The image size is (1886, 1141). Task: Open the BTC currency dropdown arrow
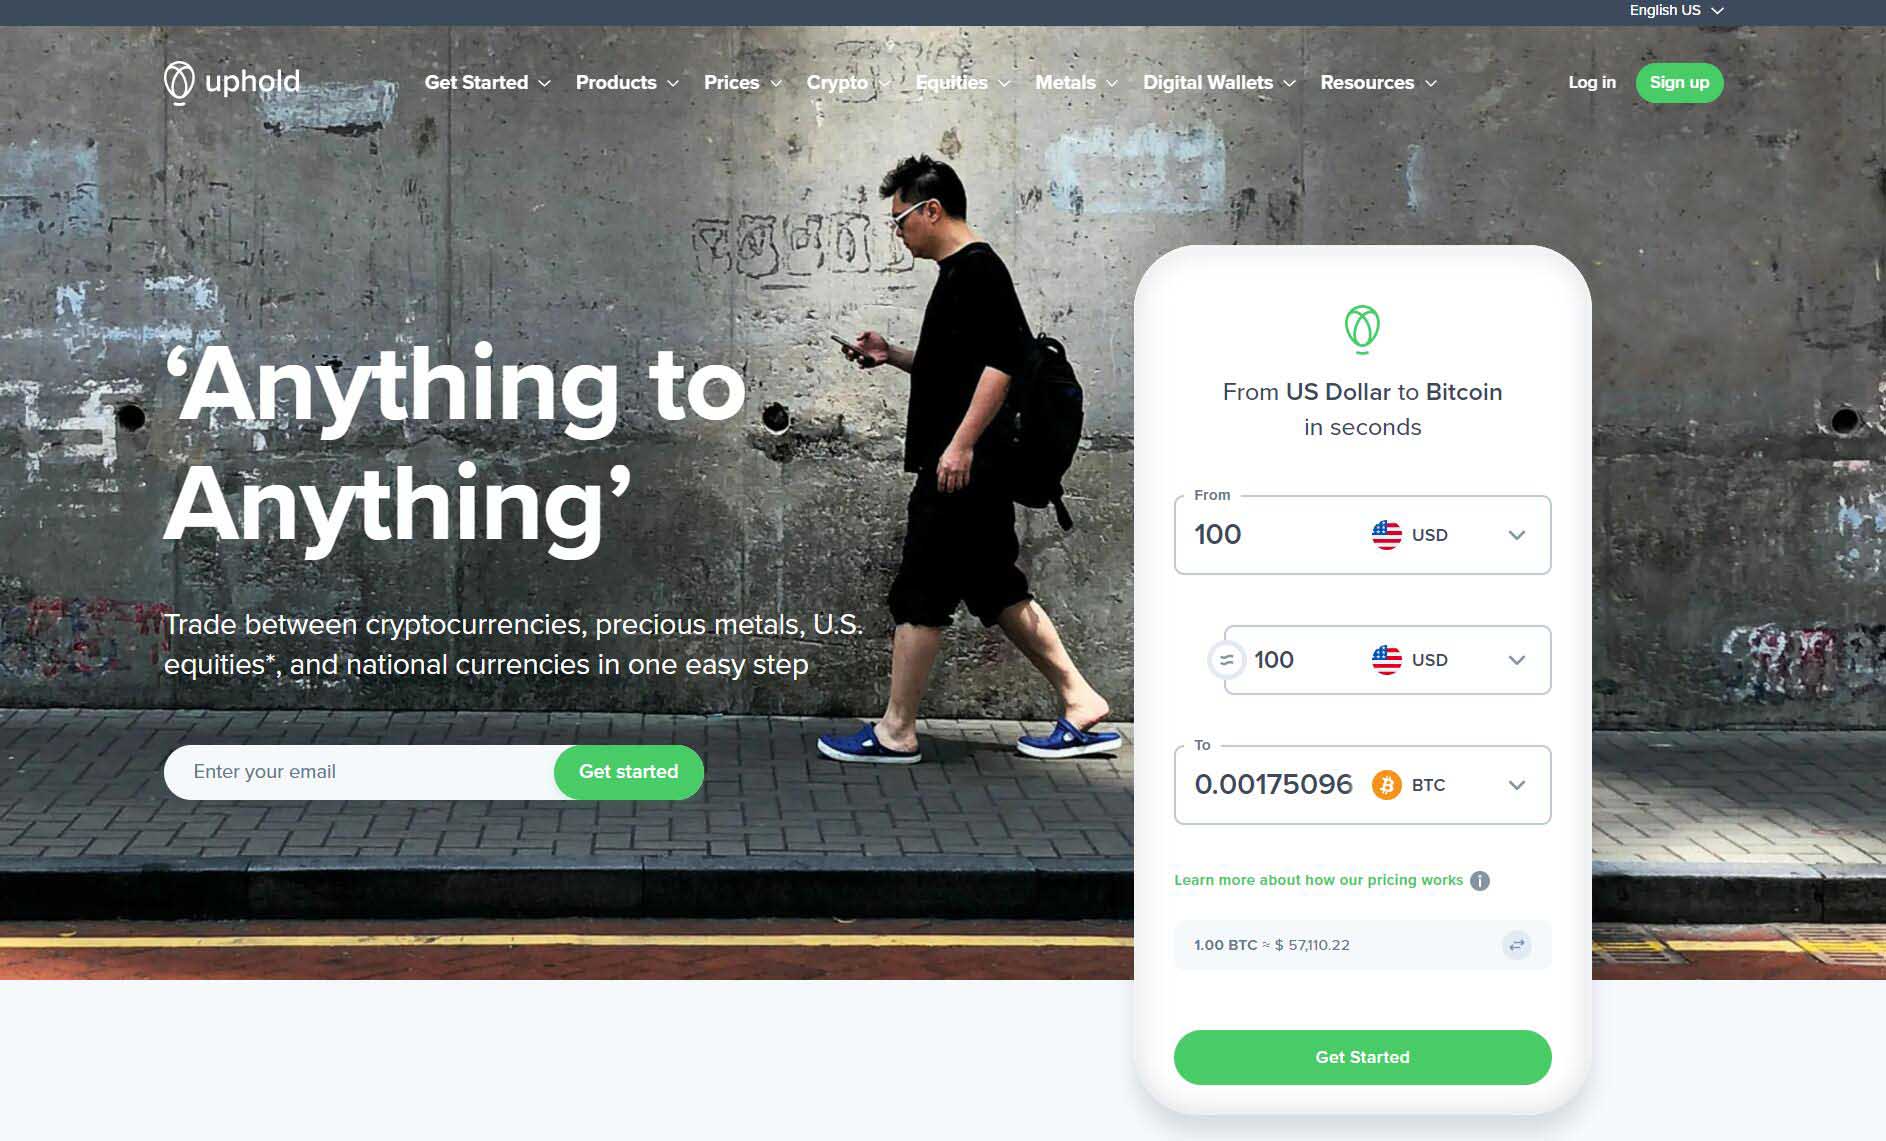[x=1517, y=785]
